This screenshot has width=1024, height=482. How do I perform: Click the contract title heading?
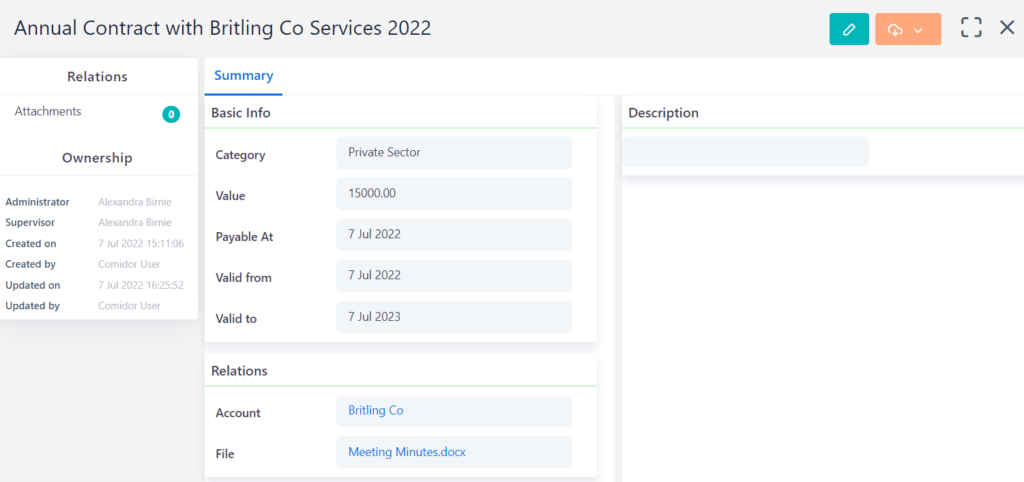223,28
